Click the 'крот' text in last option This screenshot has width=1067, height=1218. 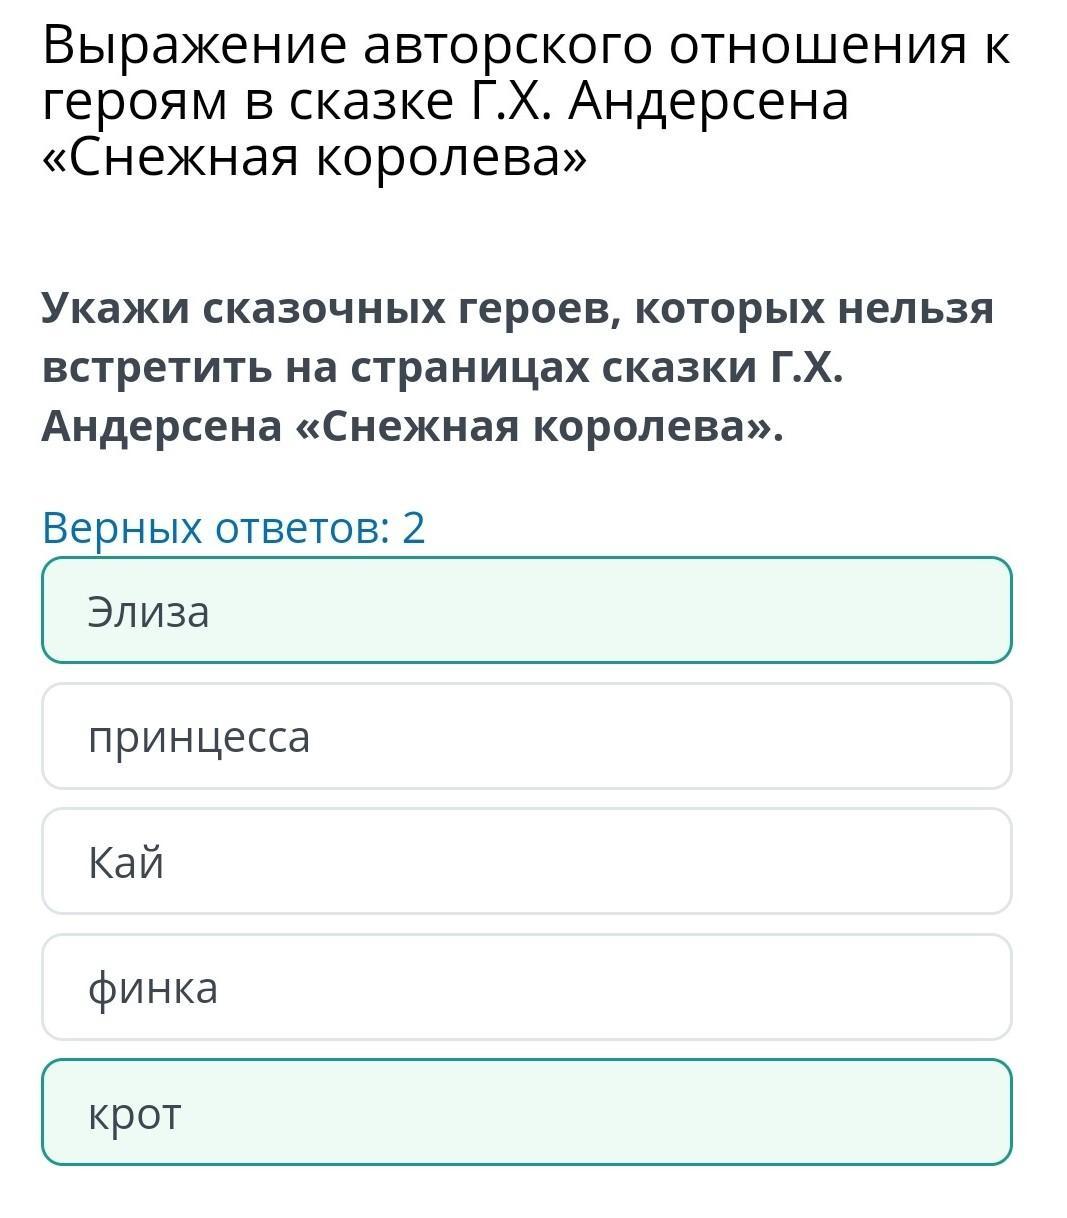135,1114
